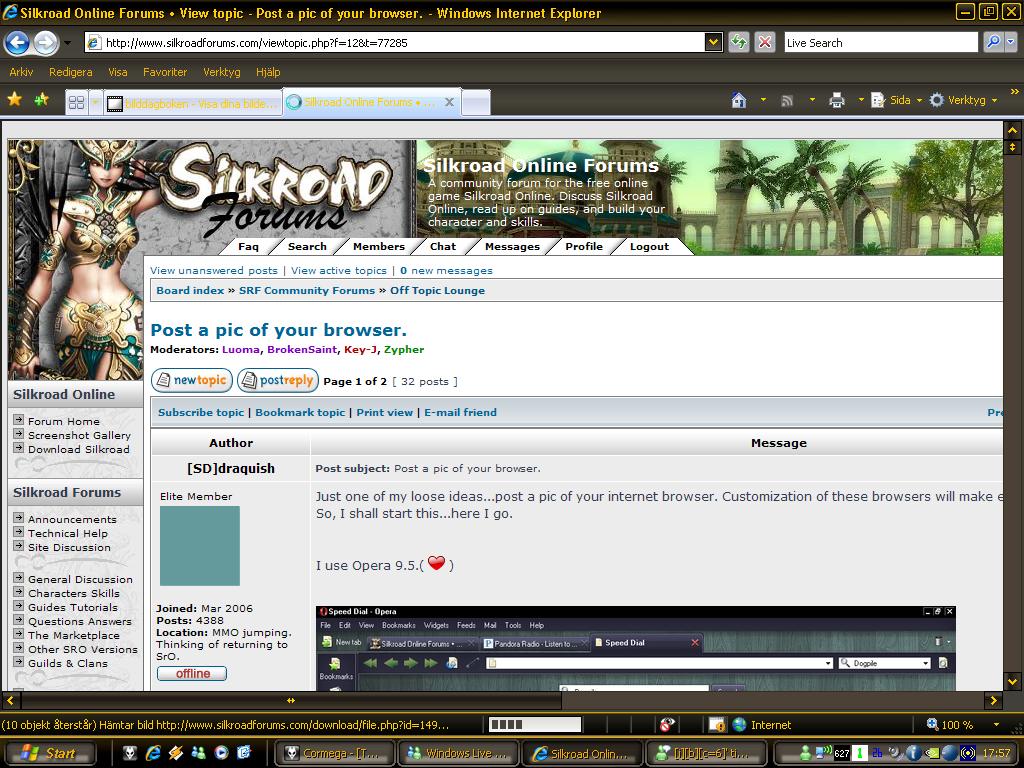Click the Print icon in toolbar
1024x768 pixels.
point(837,100)
